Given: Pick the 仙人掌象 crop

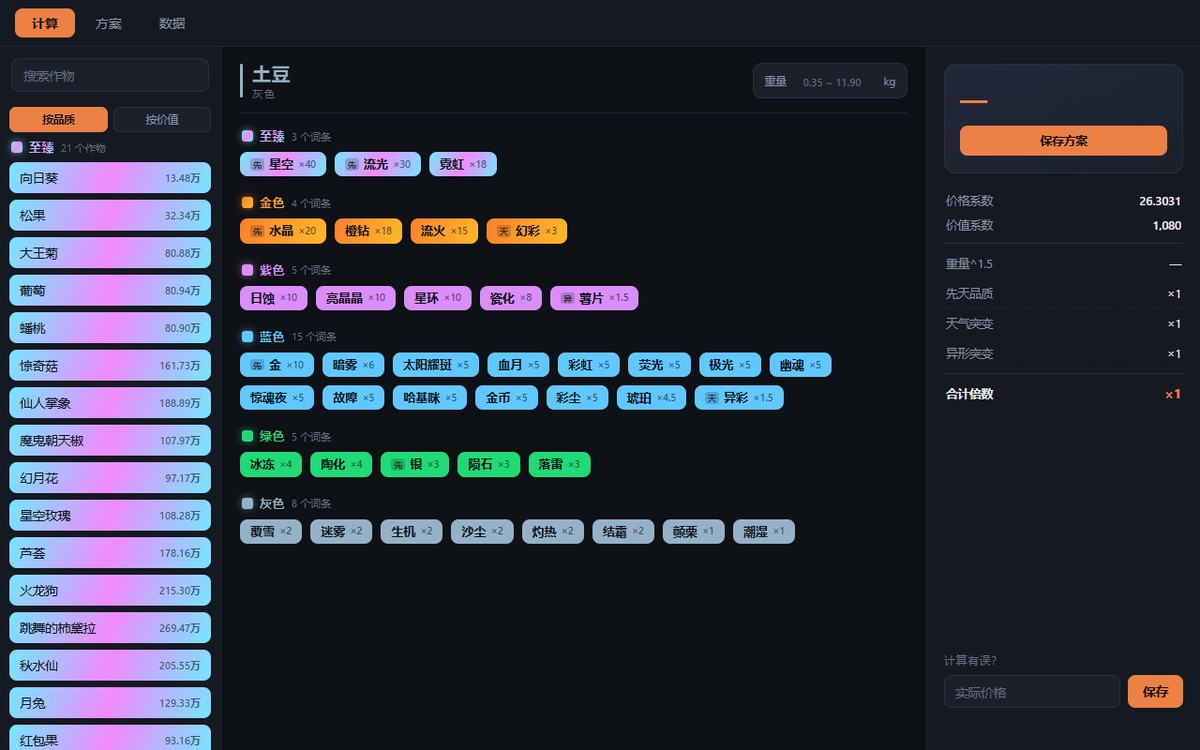Looking at the screenshot, I should (x=110, y=403).
